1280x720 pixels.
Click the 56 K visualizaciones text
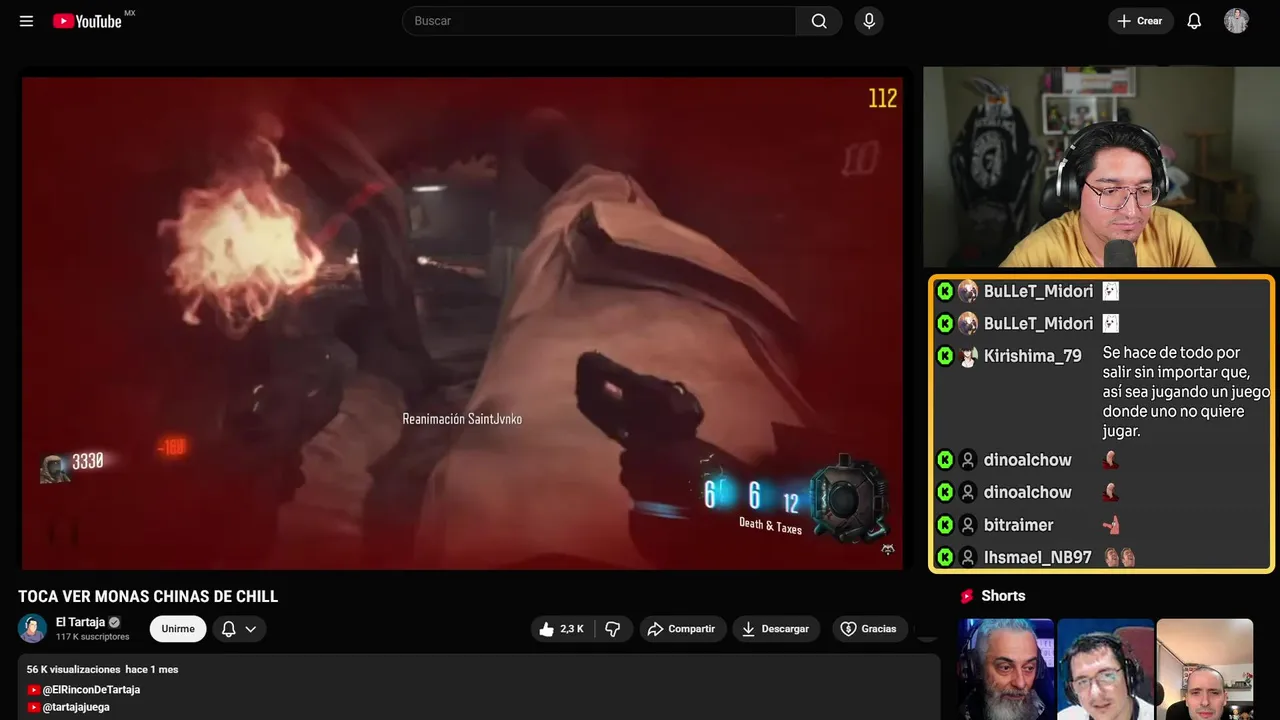(x=74, y=669)
